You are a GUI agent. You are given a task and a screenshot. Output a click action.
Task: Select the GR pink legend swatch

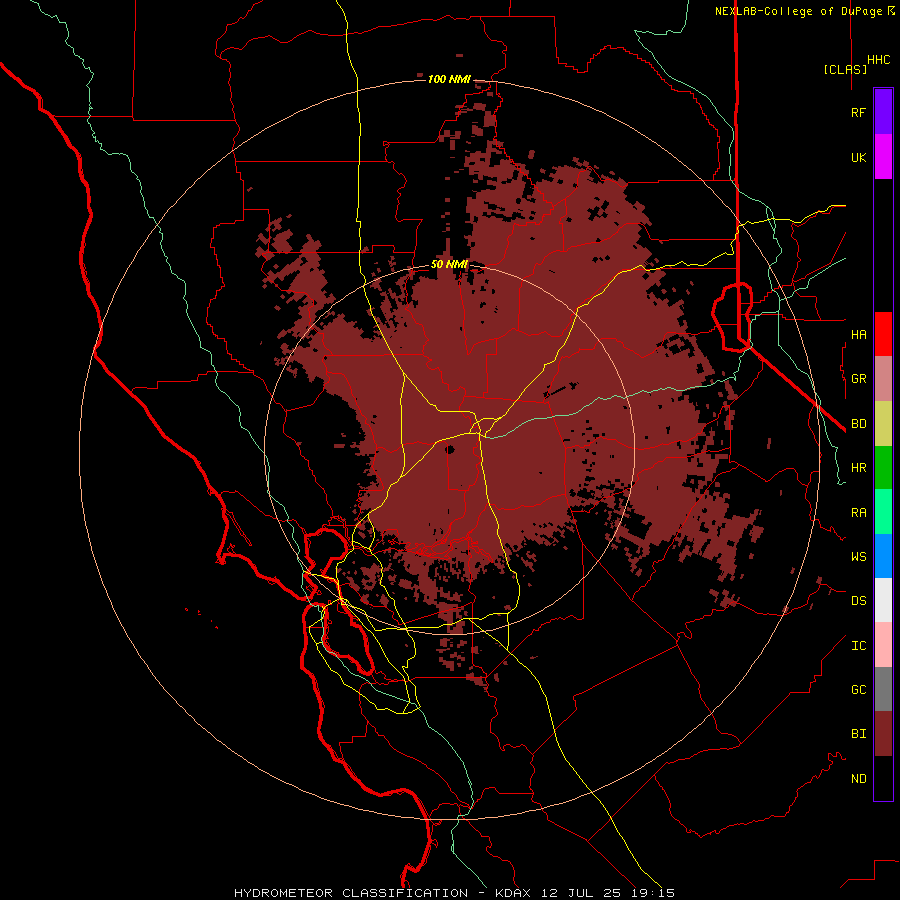click(883, 378)
